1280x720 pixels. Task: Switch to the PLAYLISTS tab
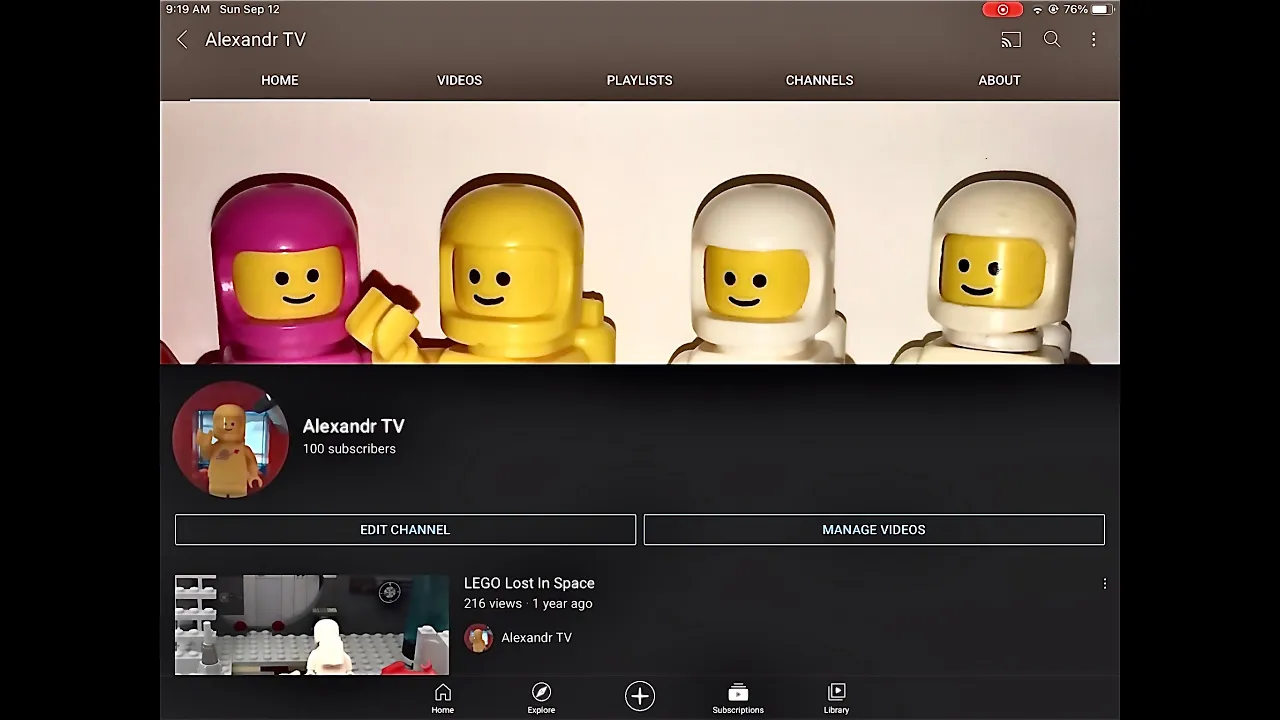(640, 80)
